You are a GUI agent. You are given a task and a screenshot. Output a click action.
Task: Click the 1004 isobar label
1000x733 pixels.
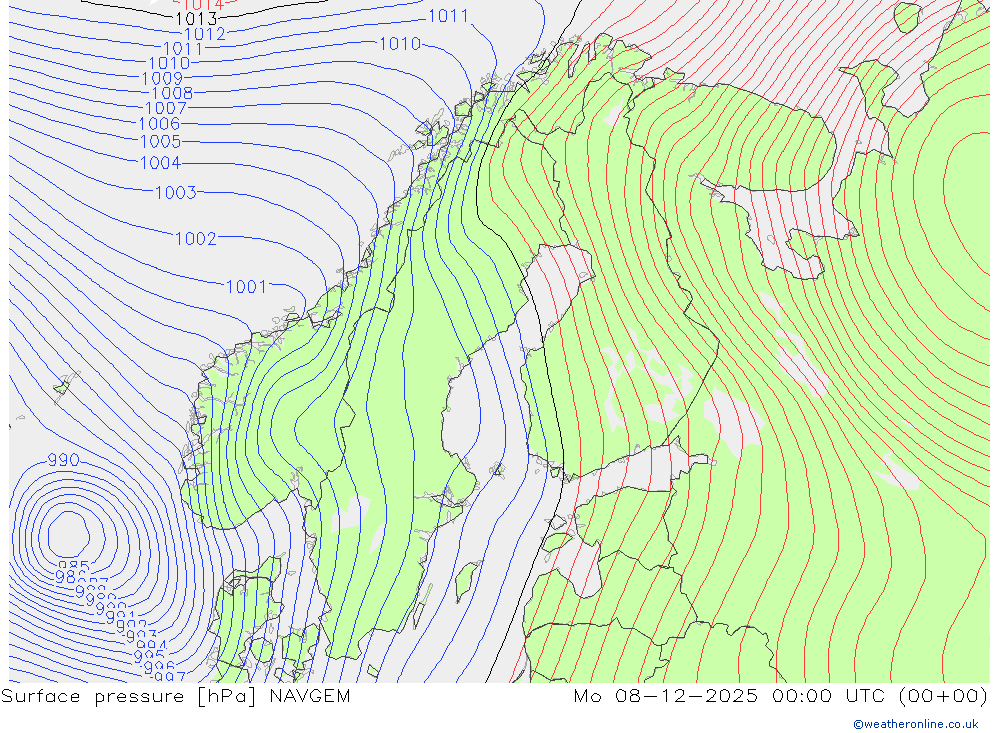161,163
